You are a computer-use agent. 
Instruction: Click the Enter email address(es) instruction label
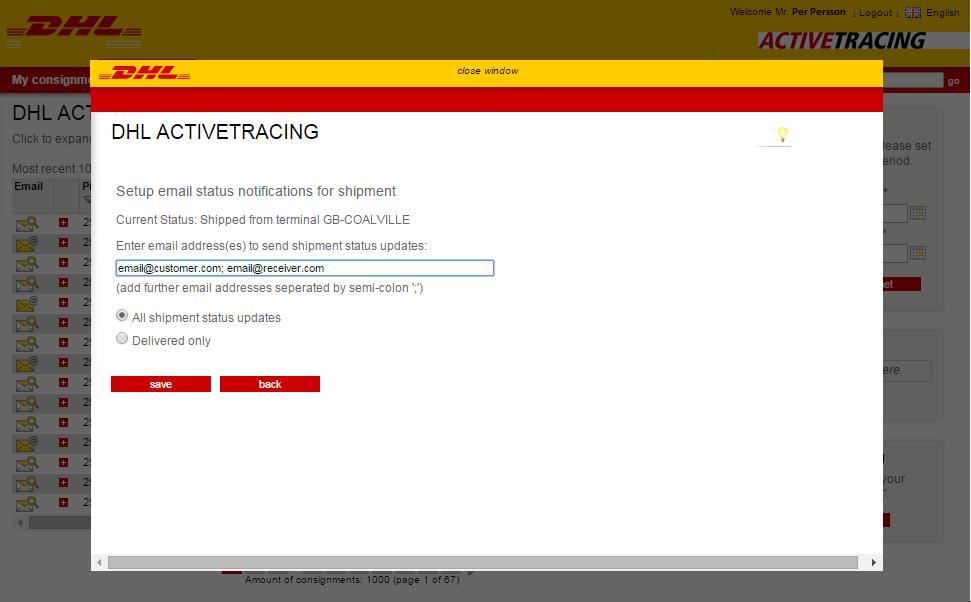click(271, 246)
